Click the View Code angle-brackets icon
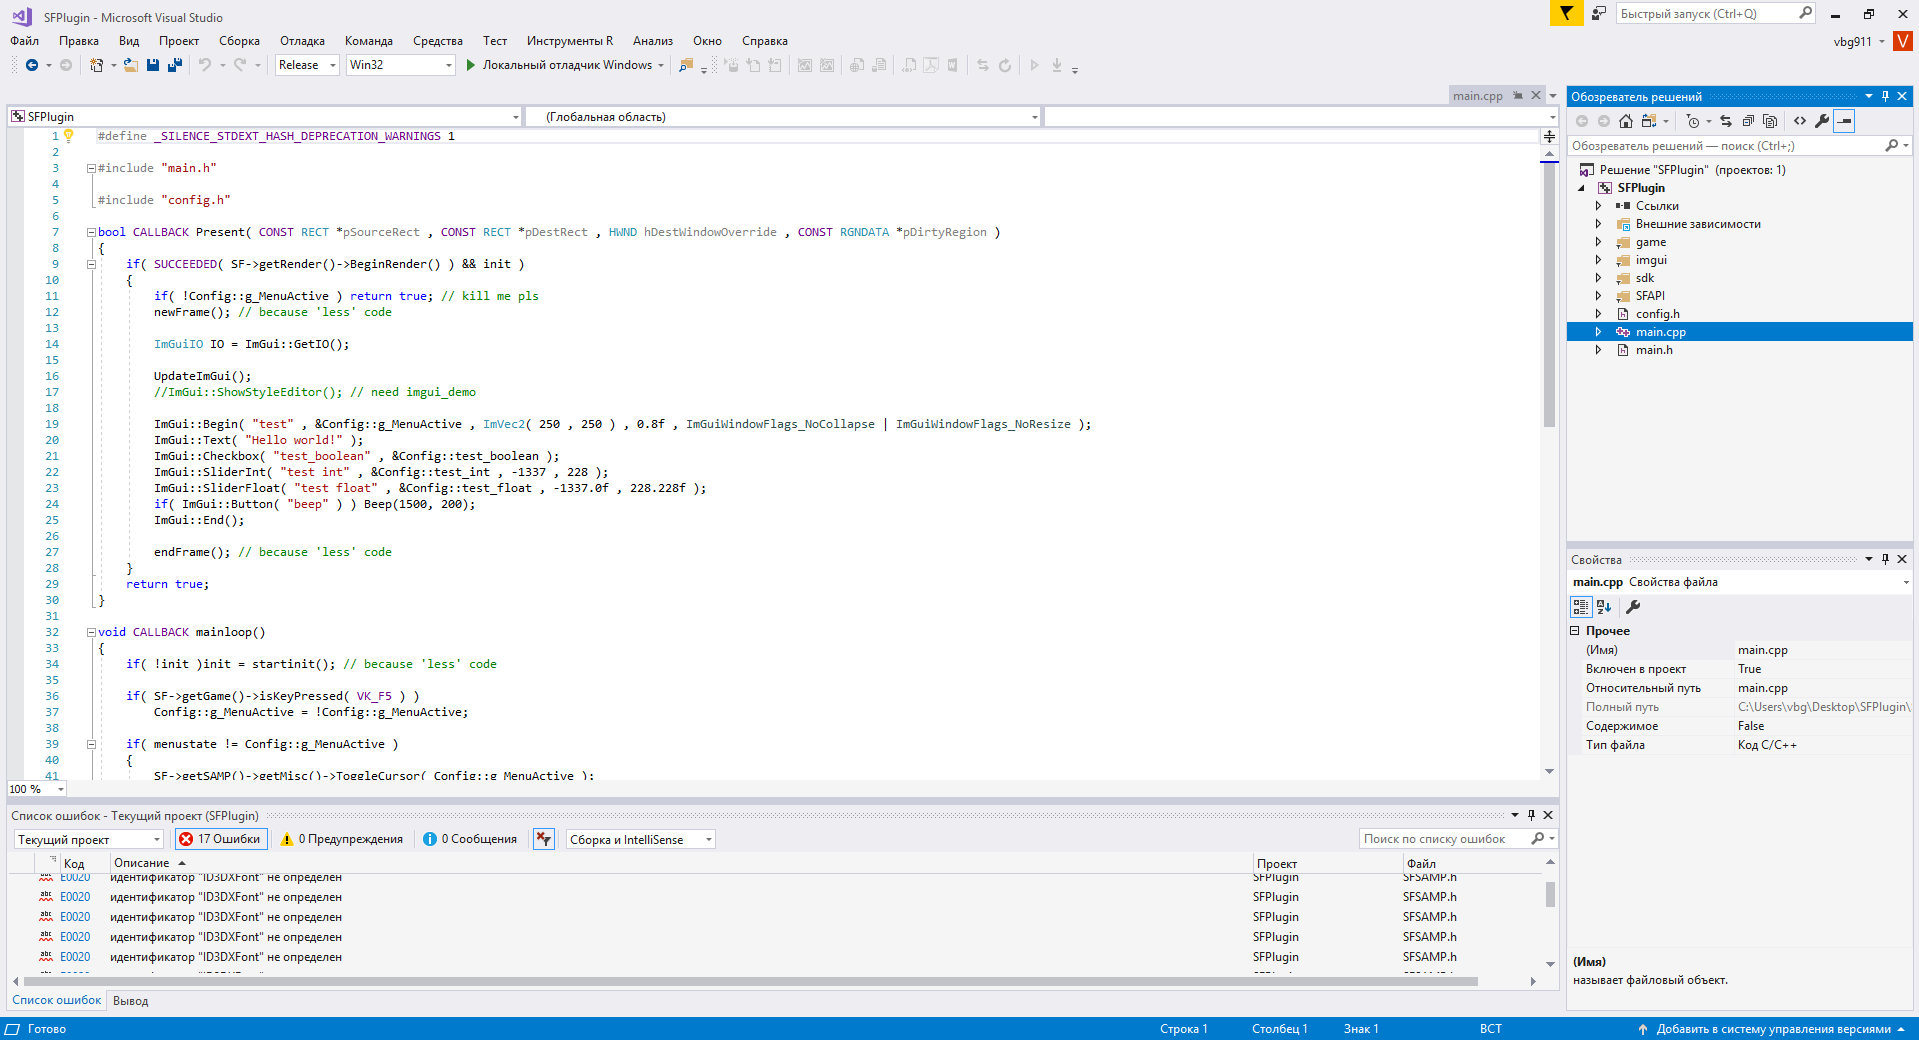1919x1040 pixels. (1800, 121)
